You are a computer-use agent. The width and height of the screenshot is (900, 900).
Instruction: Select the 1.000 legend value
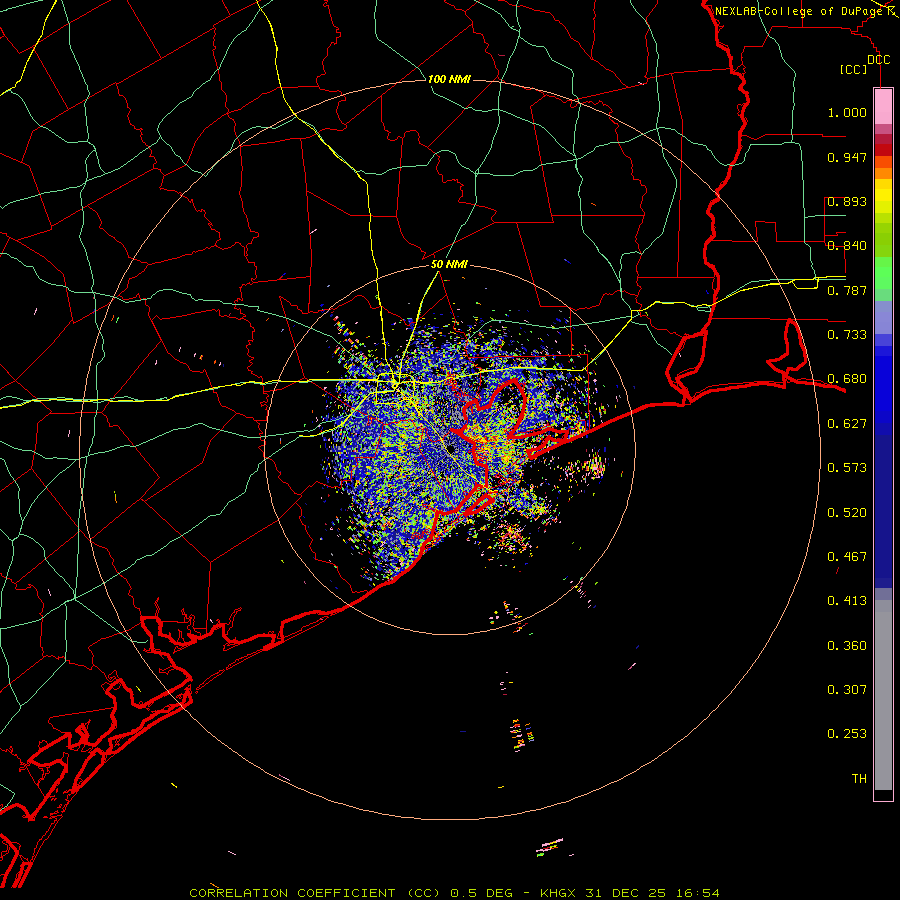tap(847, 112)
